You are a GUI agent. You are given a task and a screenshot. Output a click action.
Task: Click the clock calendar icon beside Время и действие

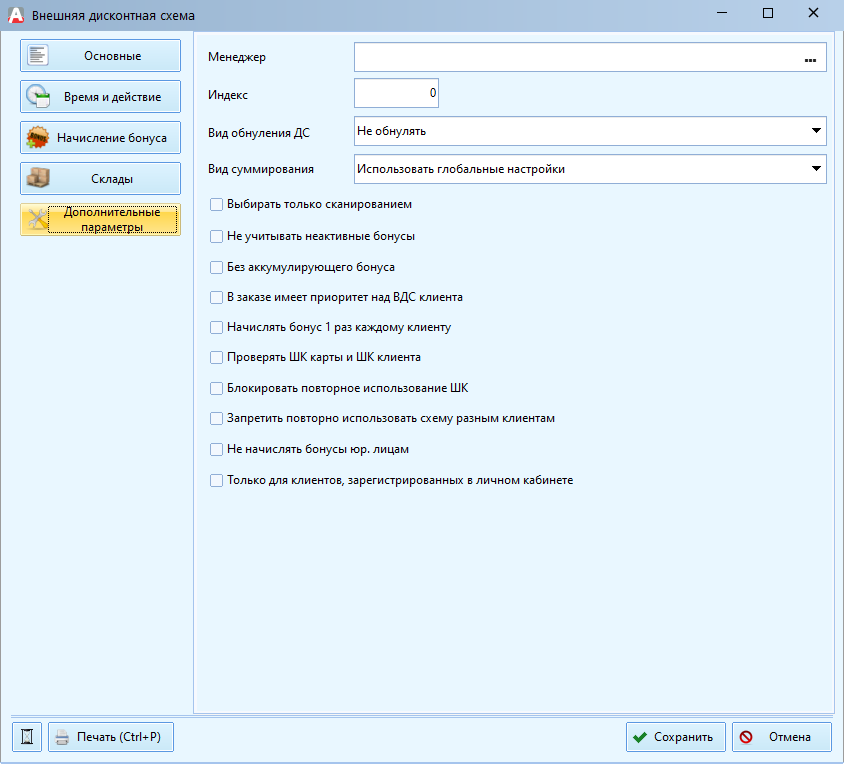[38, 96]
